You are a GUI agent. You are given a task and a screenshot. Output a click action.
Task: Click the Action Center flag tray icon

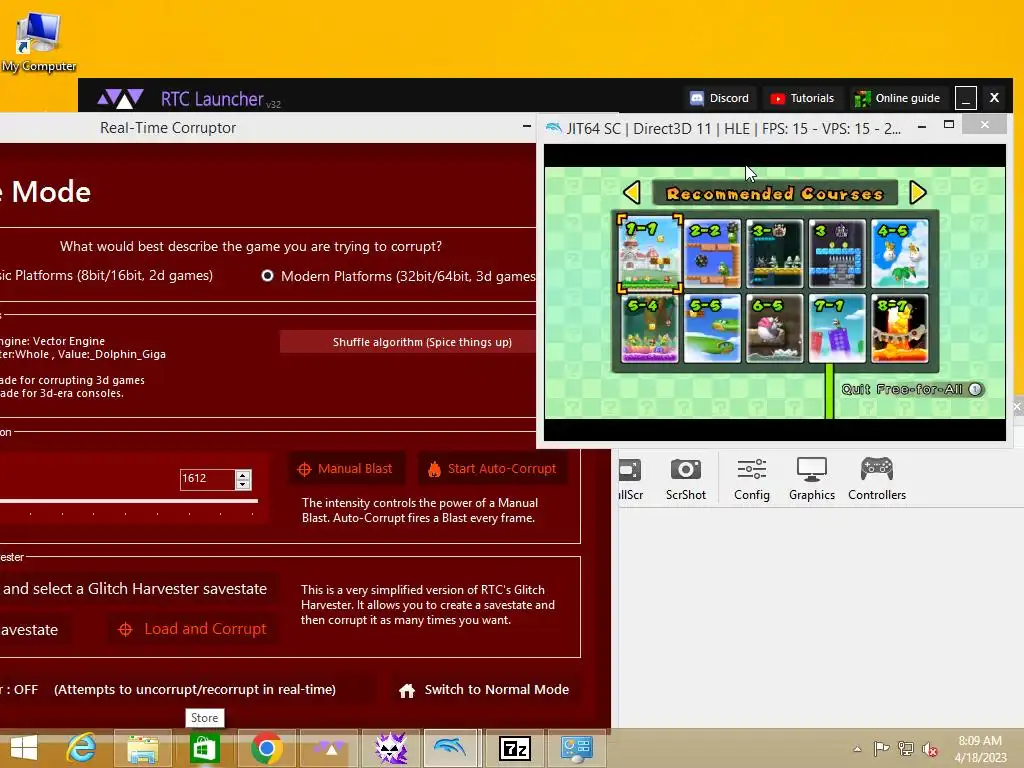pos(881,748)
